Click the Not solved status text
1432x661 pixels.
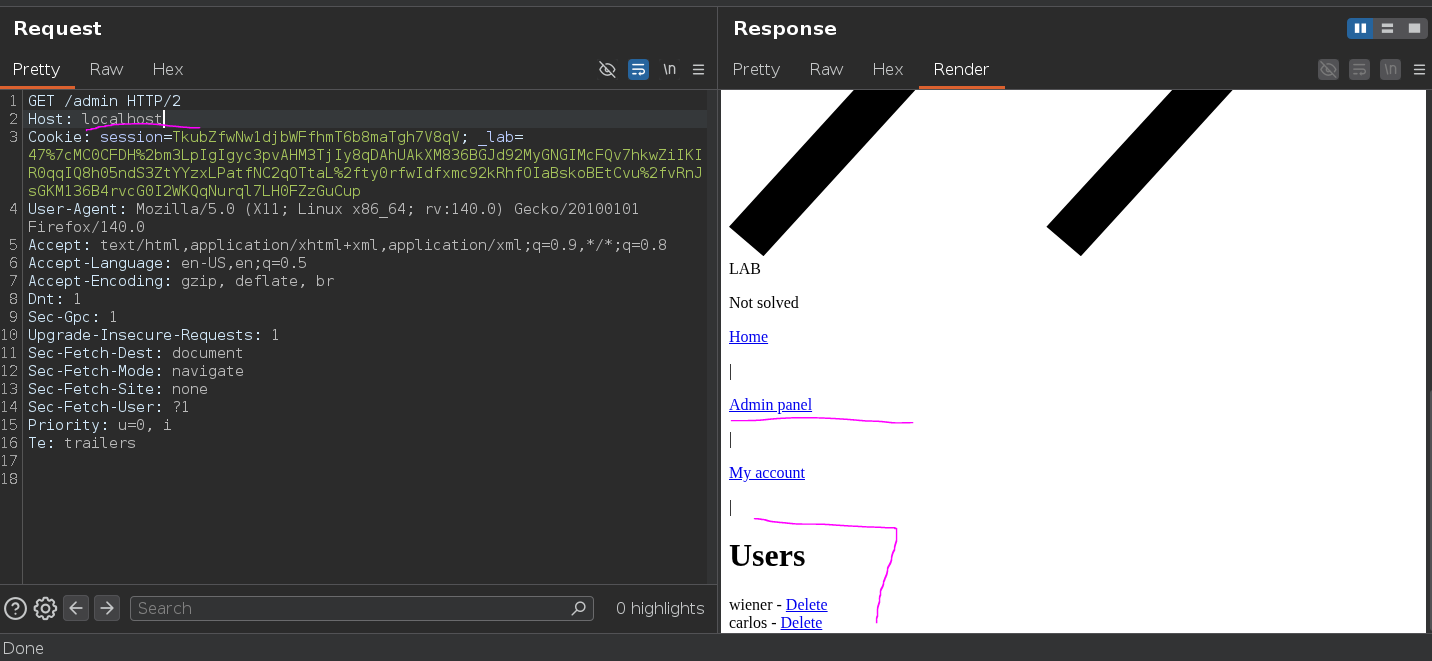click(x=763, y=303)
